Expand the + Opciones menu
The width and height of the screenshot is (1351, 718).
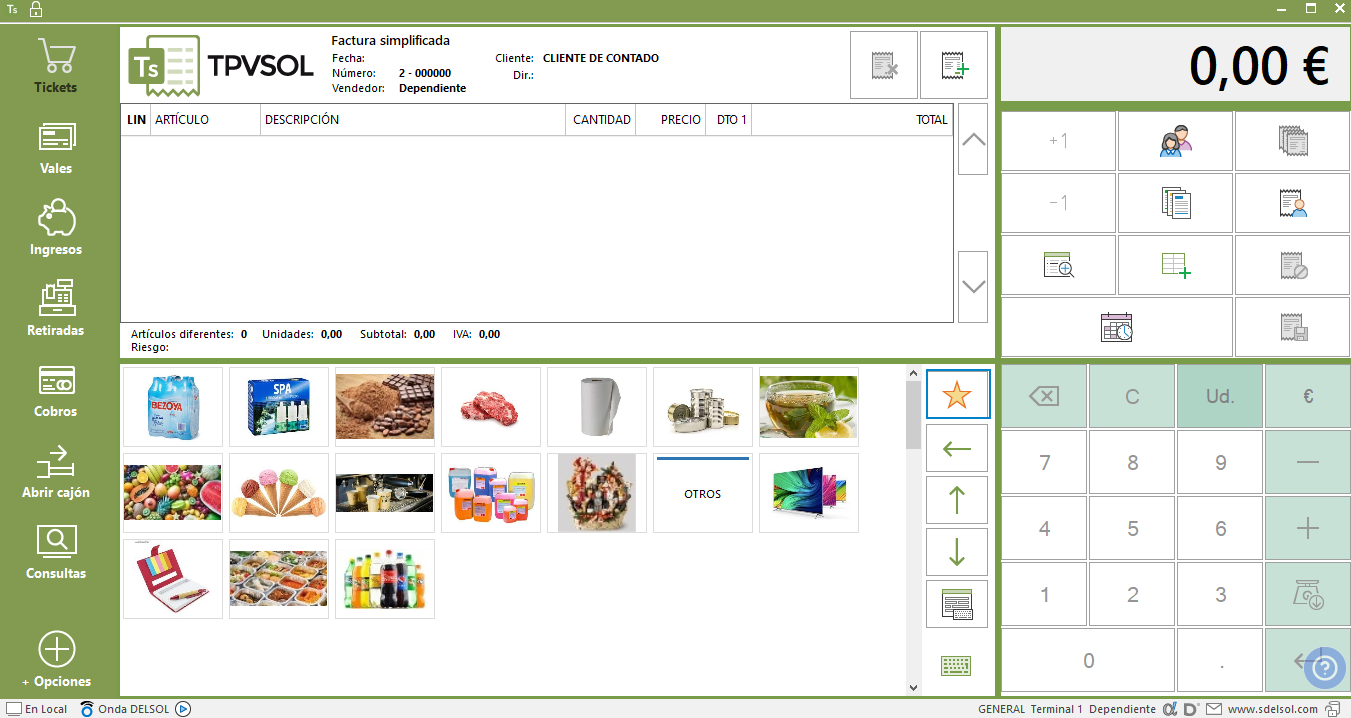56,660
